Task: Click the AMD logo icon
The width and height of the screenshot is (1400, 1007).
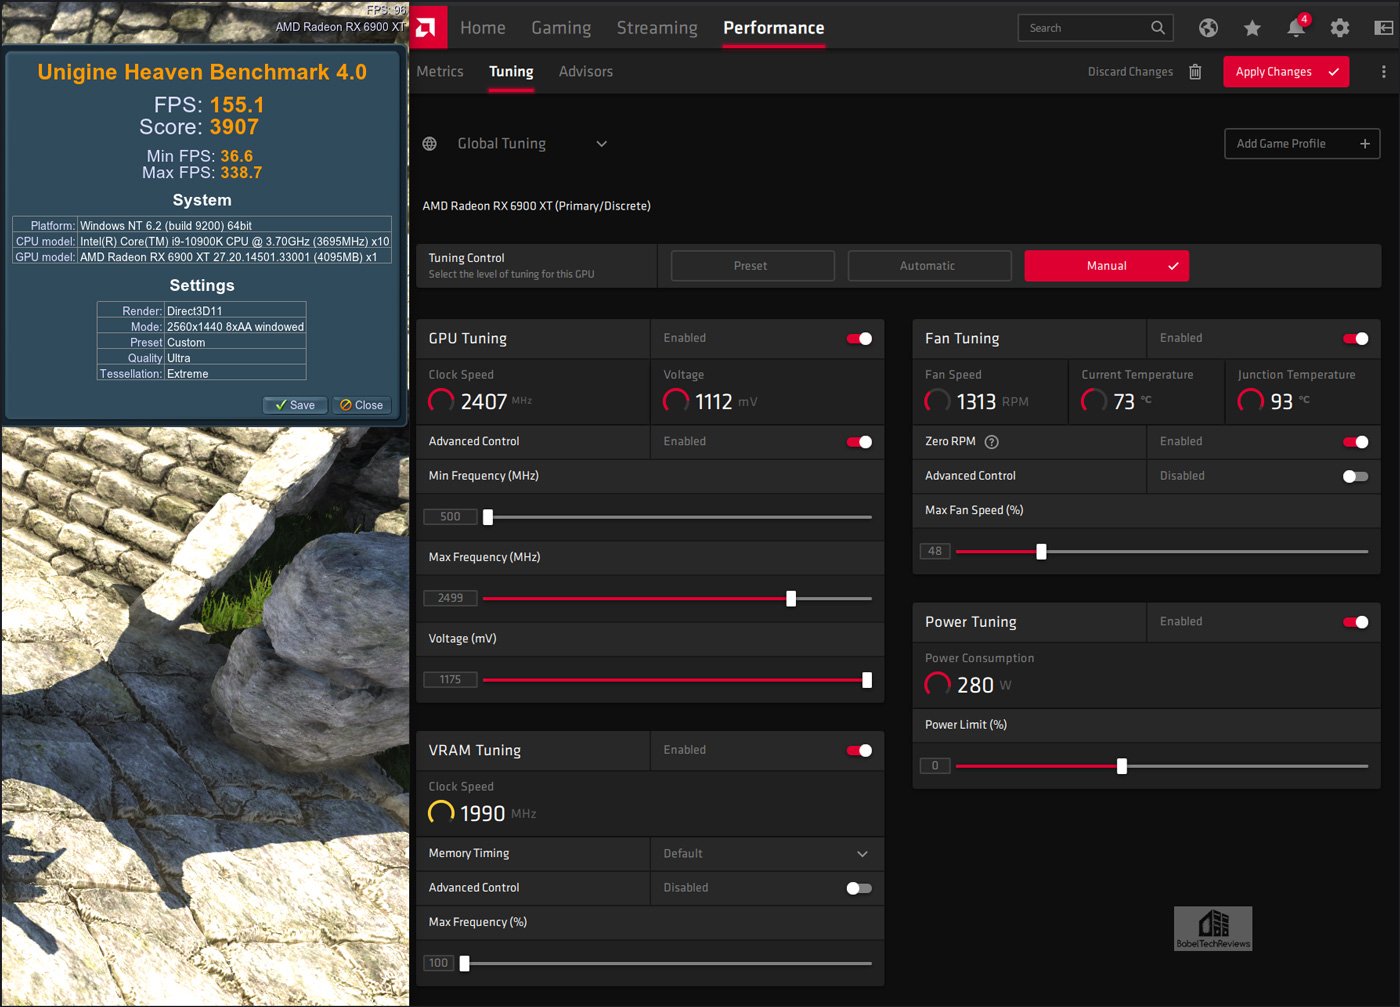Action: pyautogui.click(x=426, y=27)
